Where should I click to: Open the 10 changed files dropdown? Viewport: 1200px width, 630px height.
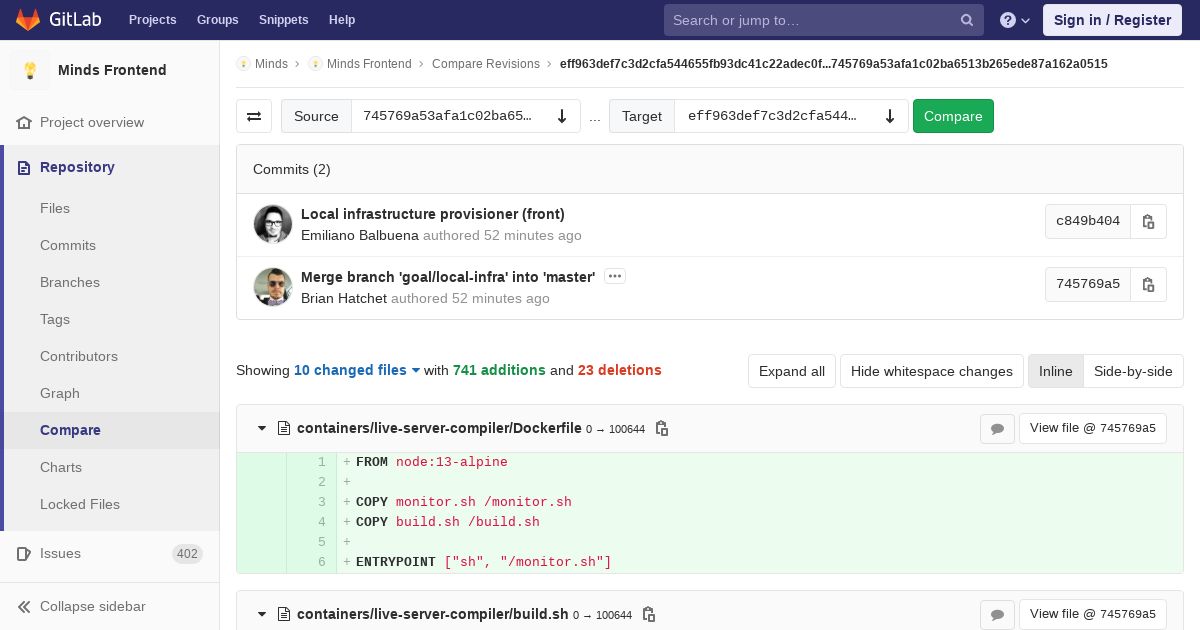tap(357, 370)
